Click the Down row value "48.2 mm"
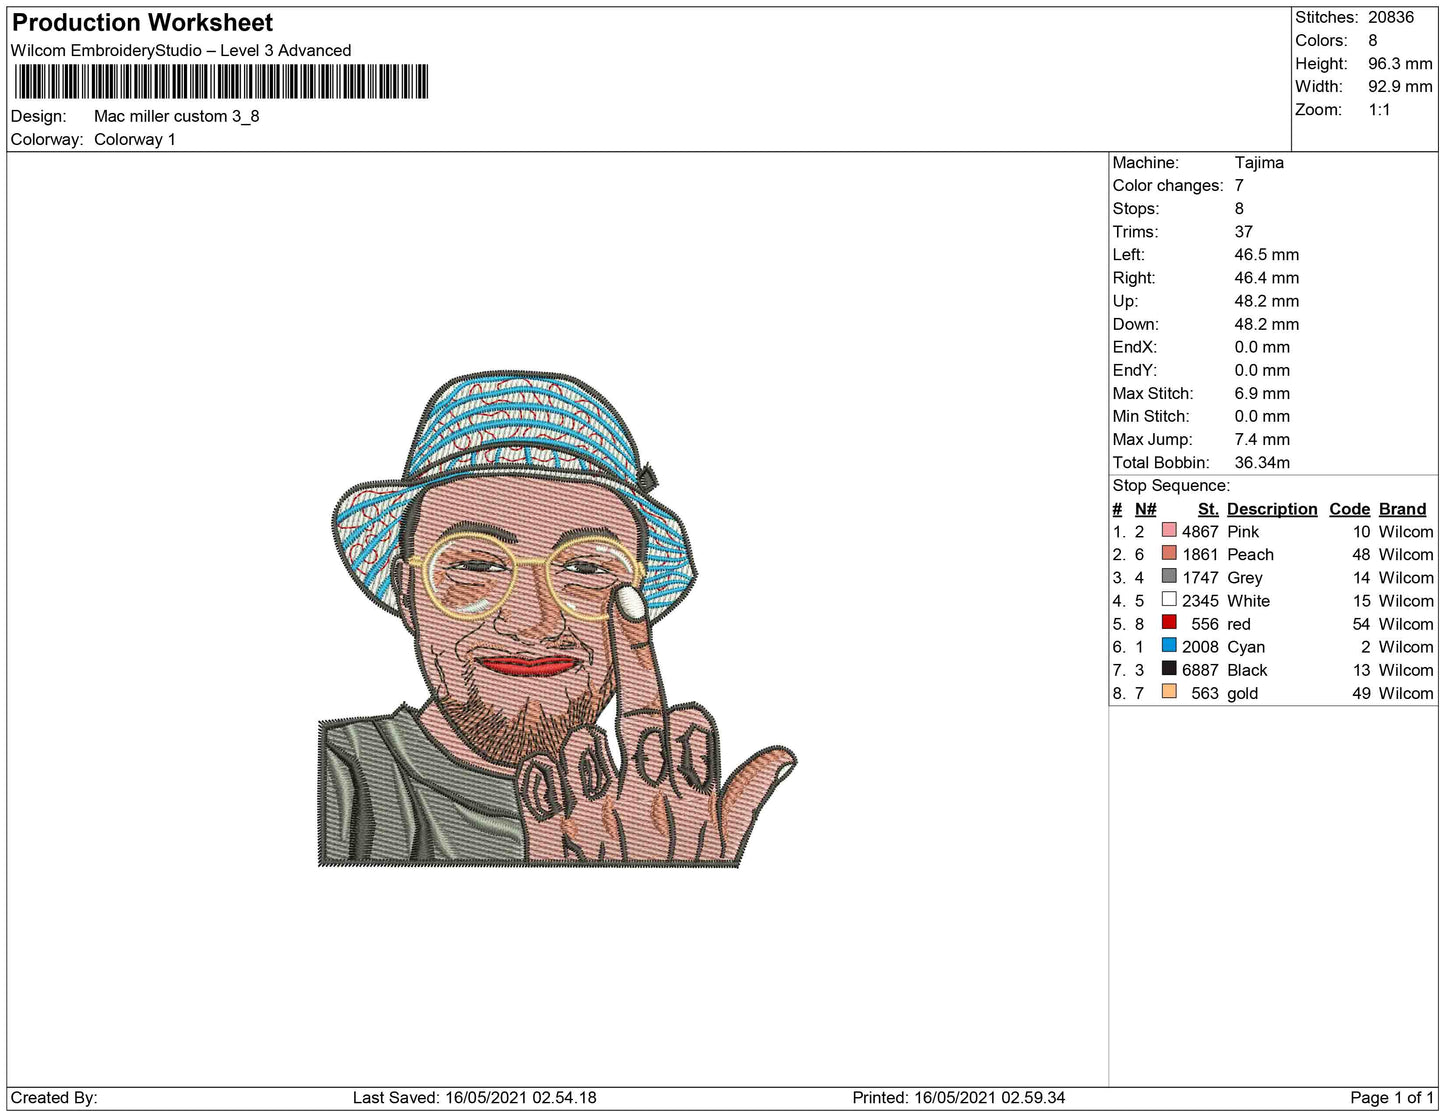The image size is (1445, 1112). pyautogui.click(x=1267, y=323)
